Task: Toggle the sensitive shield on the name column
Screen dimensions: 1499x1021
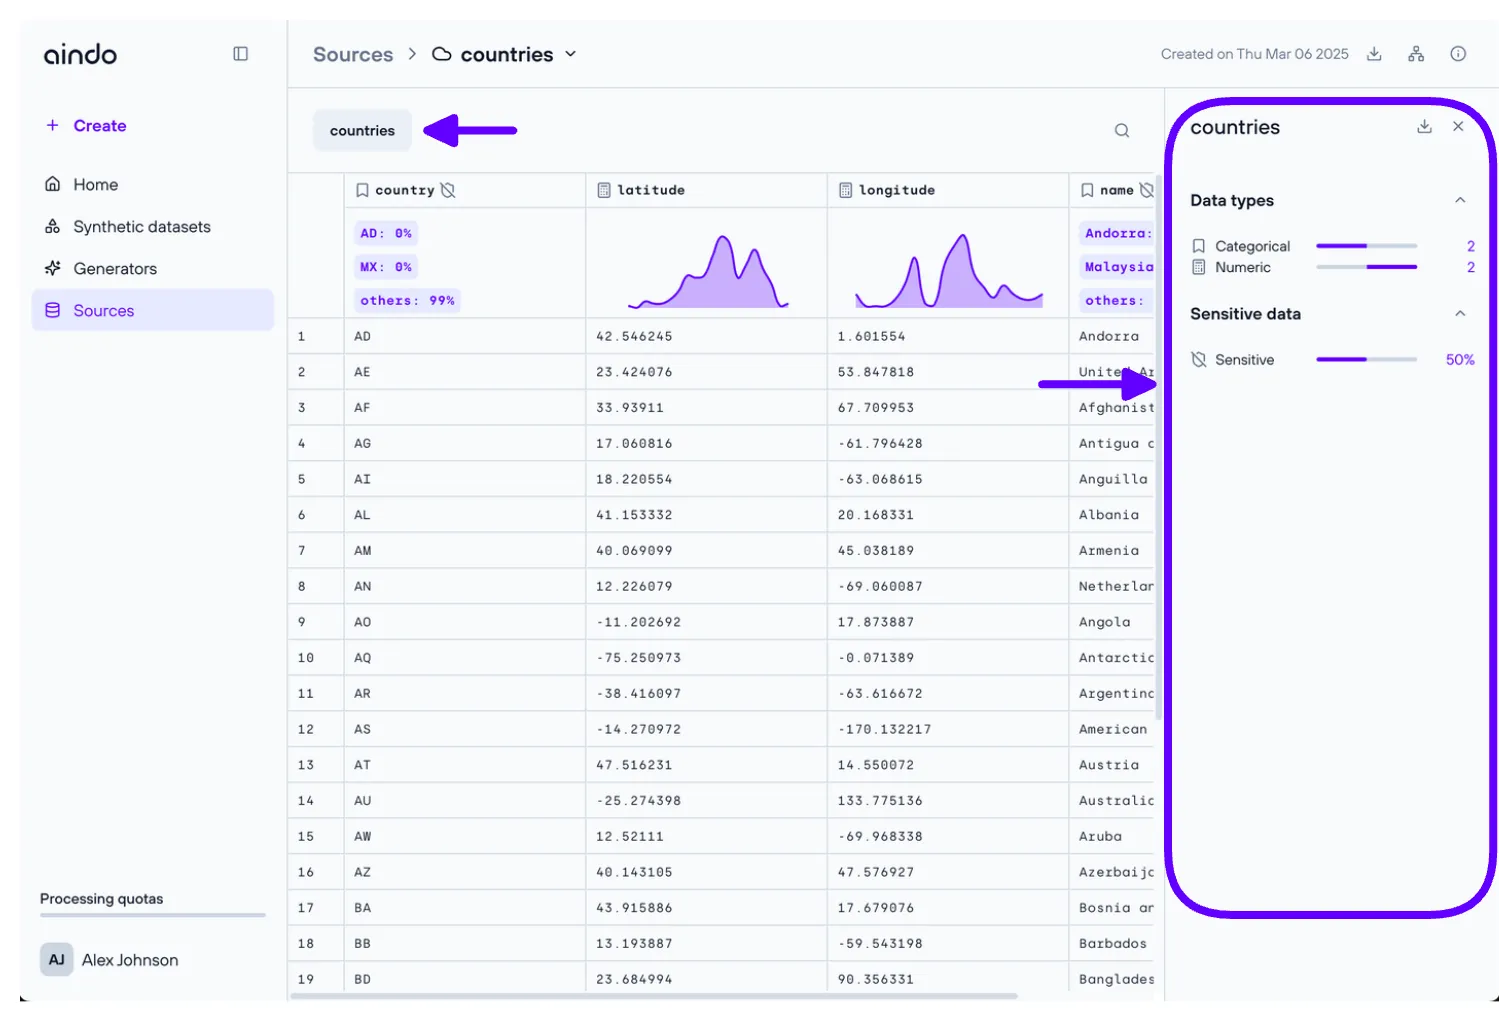Action: point(1146,190)
